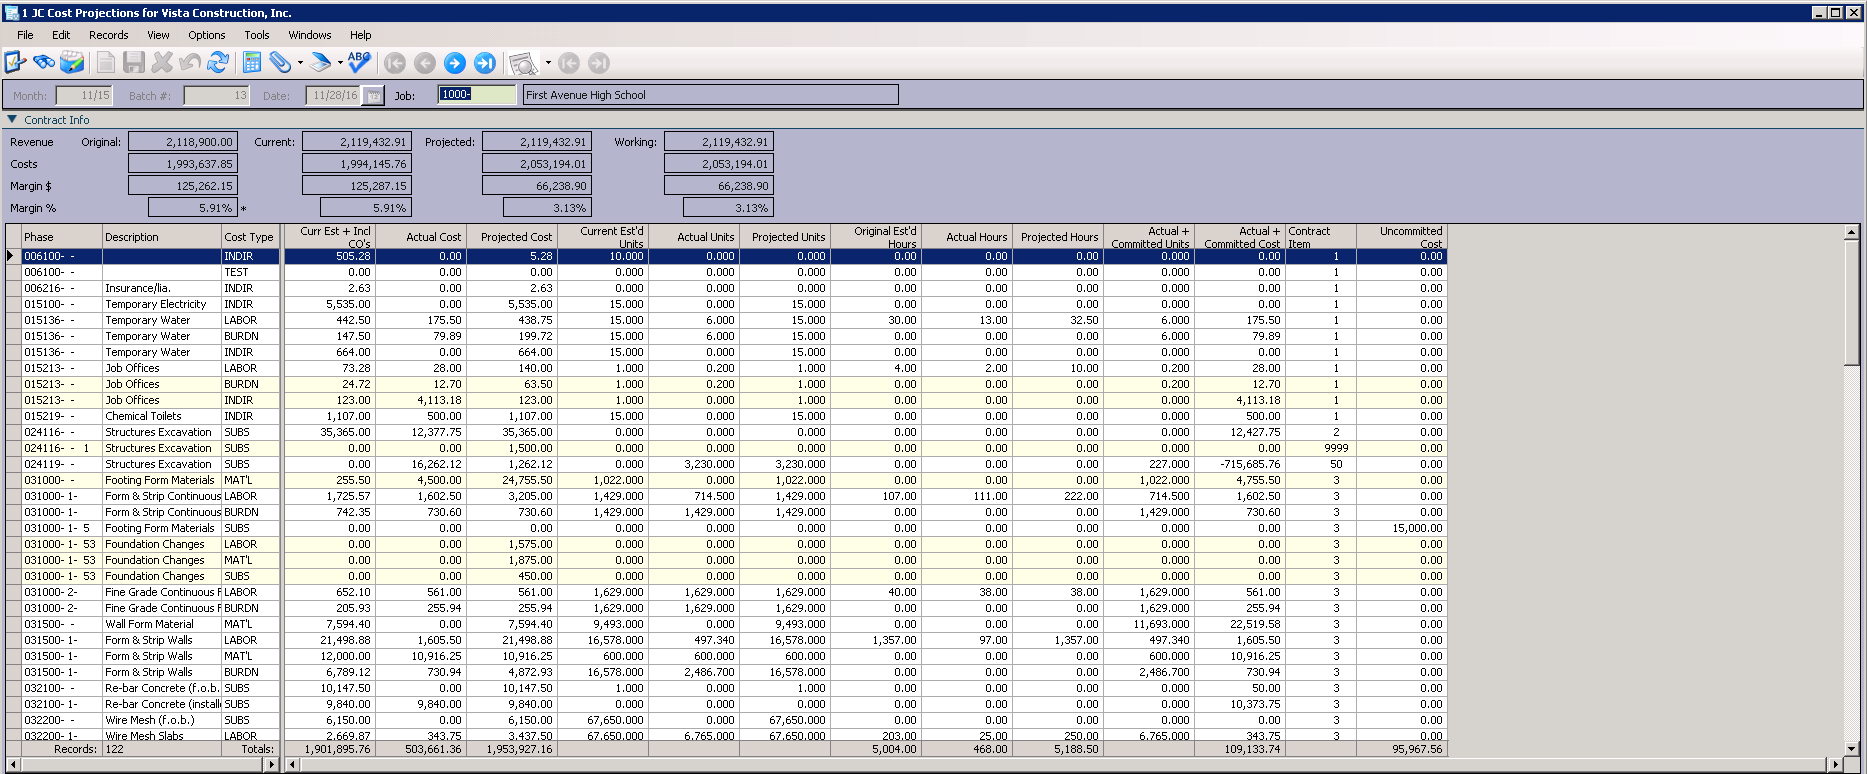The image size is (1867, 774).
Task: Click the Contract Item column header
Action: pos(1321,237)
